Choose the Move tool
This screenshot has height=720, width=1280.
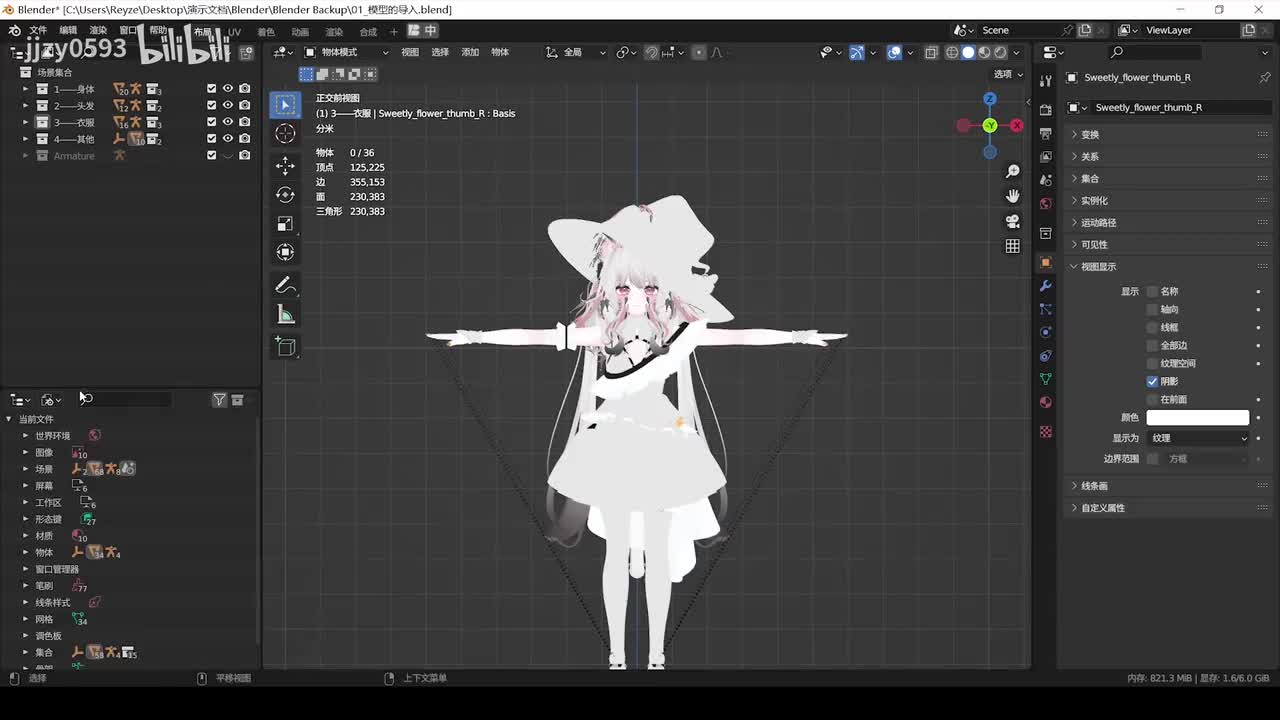pos(285,165)
